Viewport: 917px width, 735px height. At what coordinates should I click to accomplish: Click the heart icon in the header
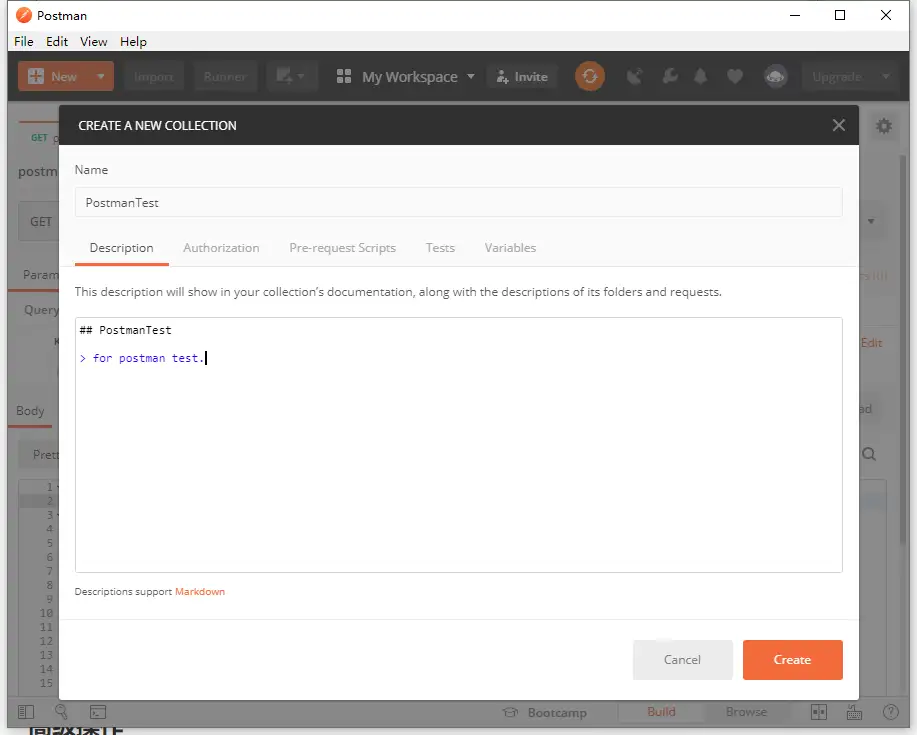[x=735, y=76]
